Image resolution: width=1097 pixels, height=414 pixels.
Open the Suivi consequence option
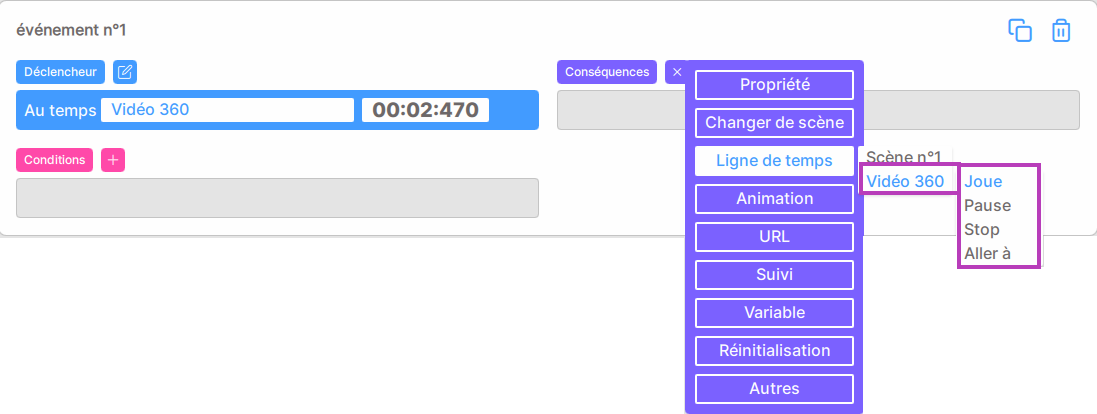(x=774, y=275)
